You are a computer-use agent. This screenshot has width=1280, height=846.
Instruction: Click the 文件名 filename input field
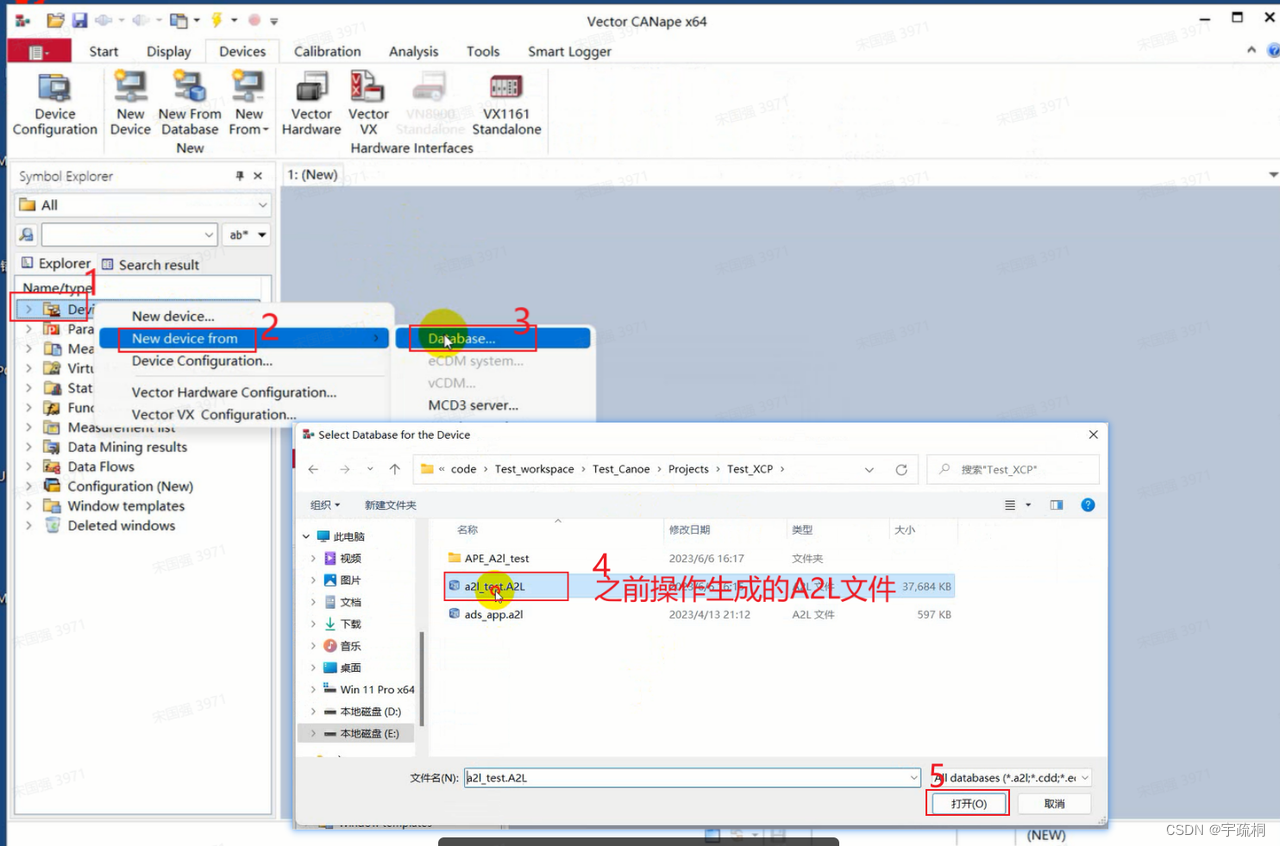[x=692, y=778]
